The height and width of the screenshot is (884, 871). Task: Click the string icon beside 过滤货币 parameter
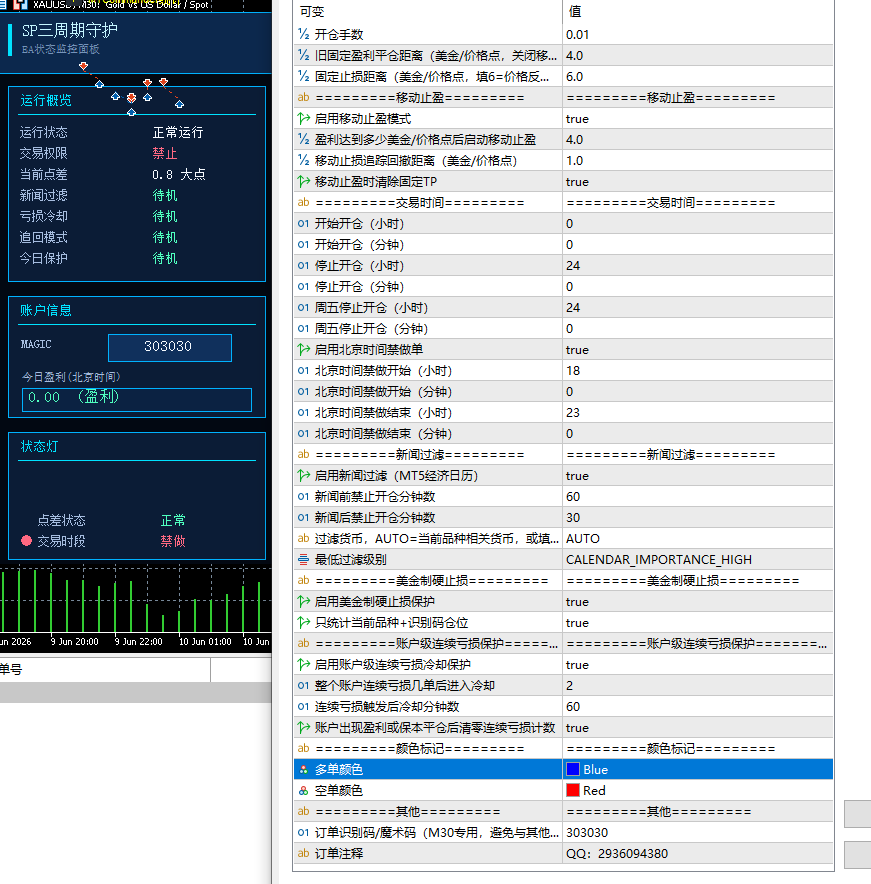coord(303,538)
